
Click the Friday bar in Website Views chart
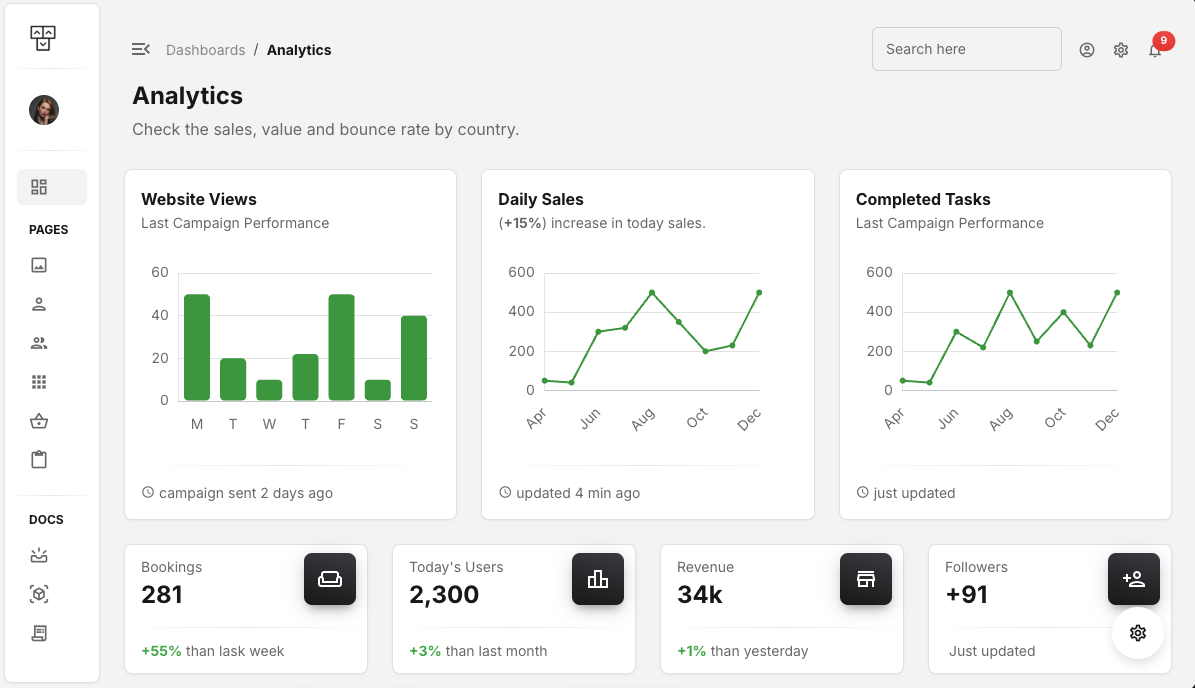point(341,347)
